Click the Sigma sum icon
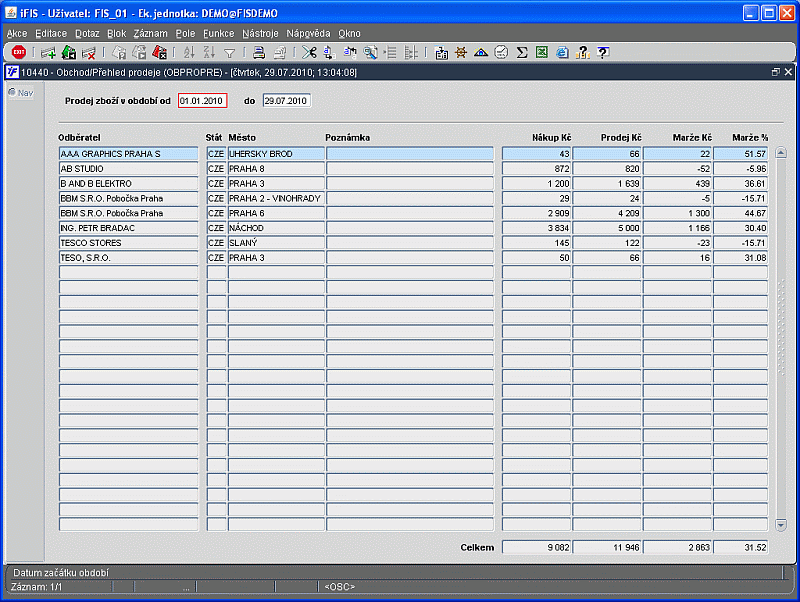 click(x=522, y=52)
